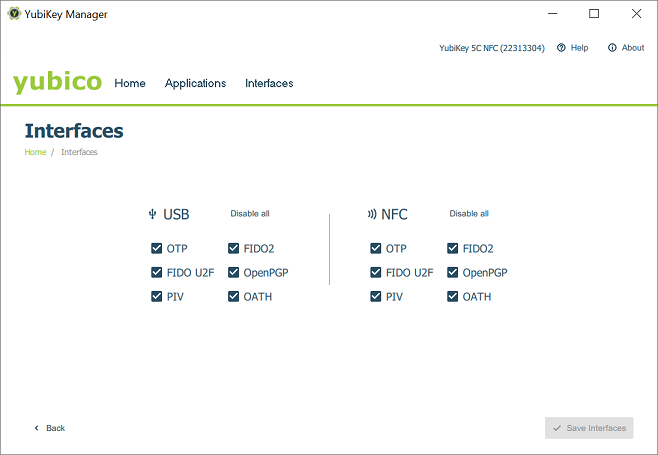The image size is (658, 455).
Task: Maximize the YubiKey Manager window
Action: (594, 13)
